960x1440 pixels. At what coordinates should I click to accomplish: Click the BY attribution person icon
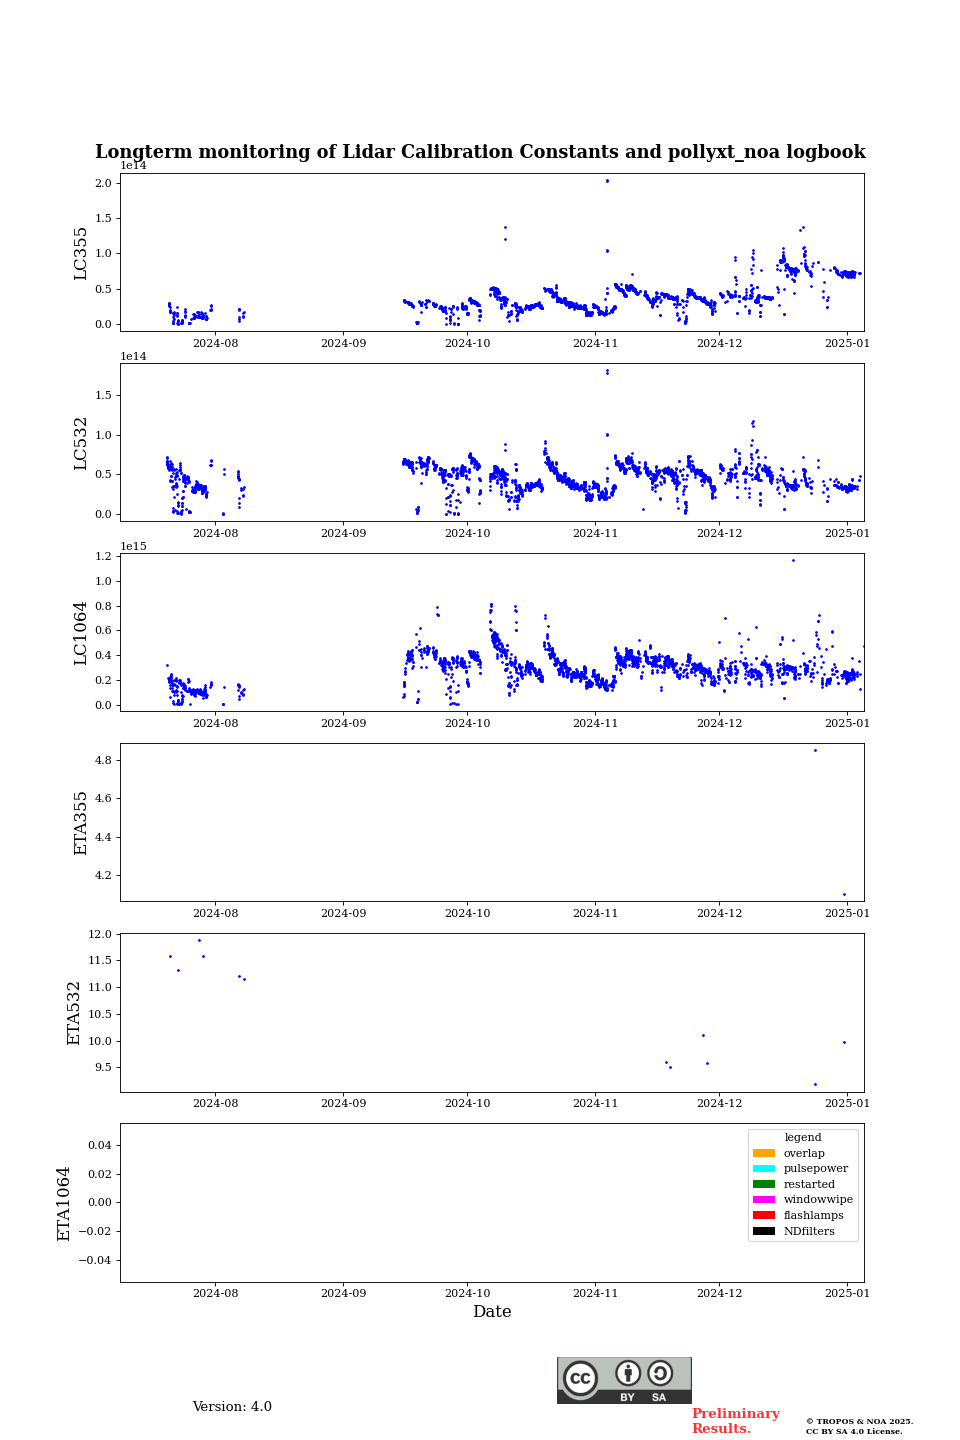628,1373
